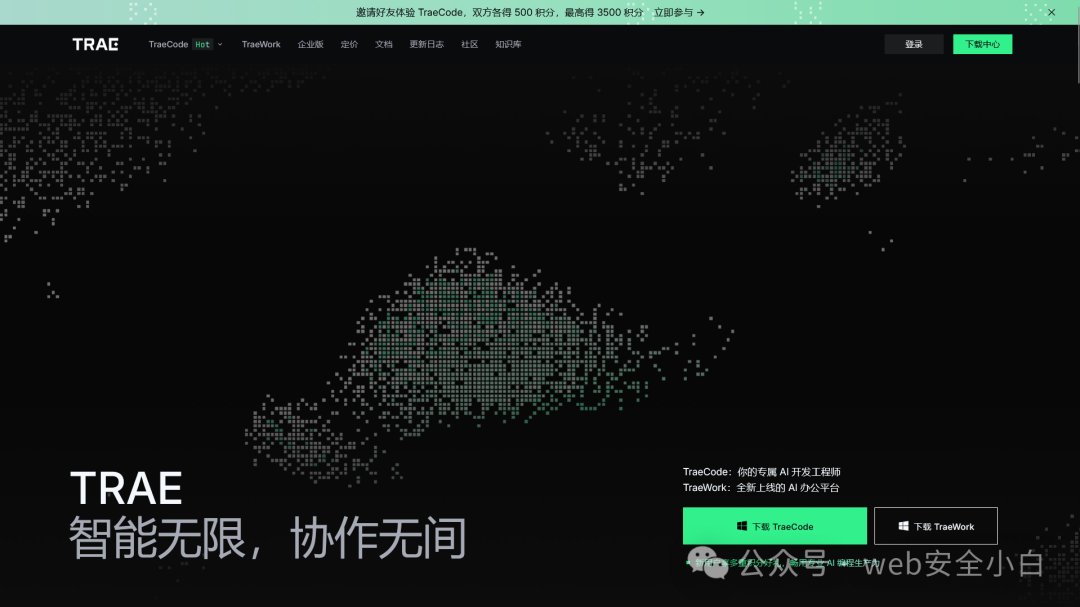View the 更新日志 page
1080x607 pixels.
(426, 44)
